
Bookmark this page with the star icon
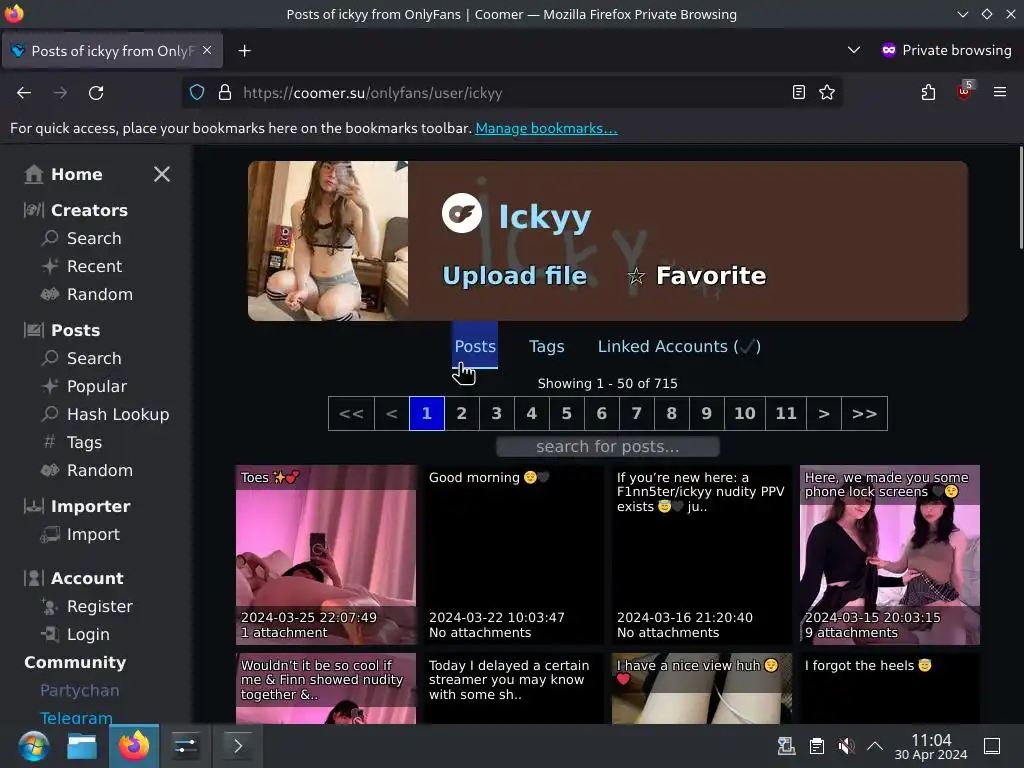tap(827, 93)
